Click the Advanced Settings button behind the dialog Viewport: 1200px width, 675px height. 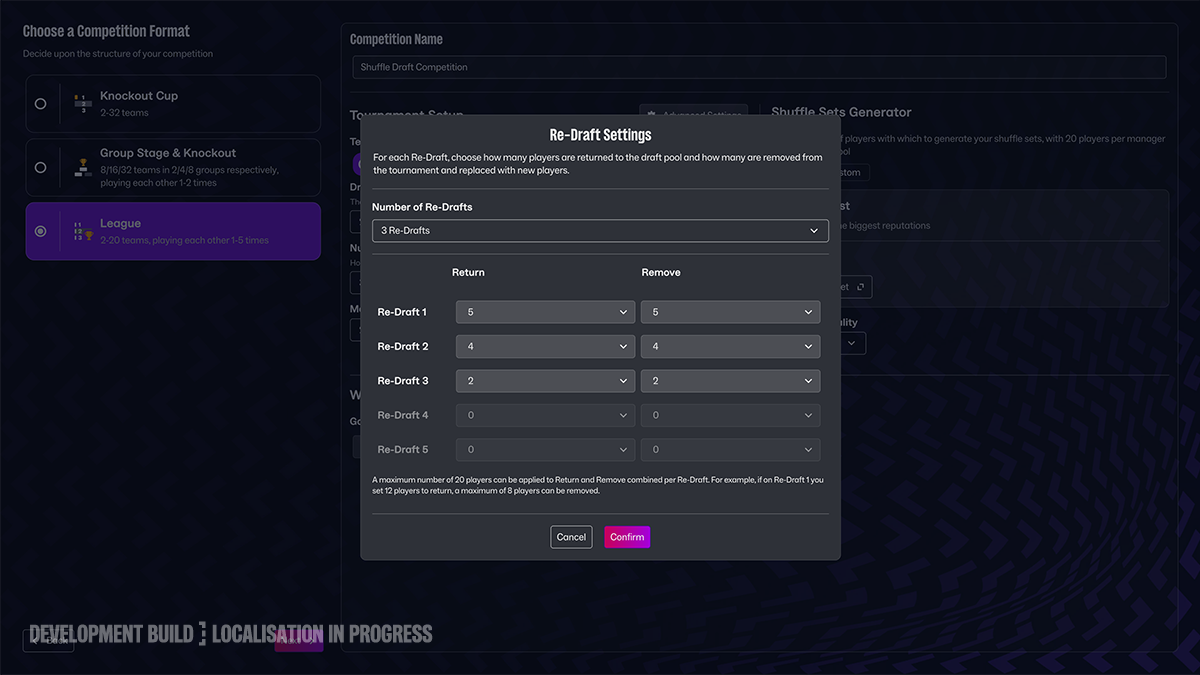693,115
